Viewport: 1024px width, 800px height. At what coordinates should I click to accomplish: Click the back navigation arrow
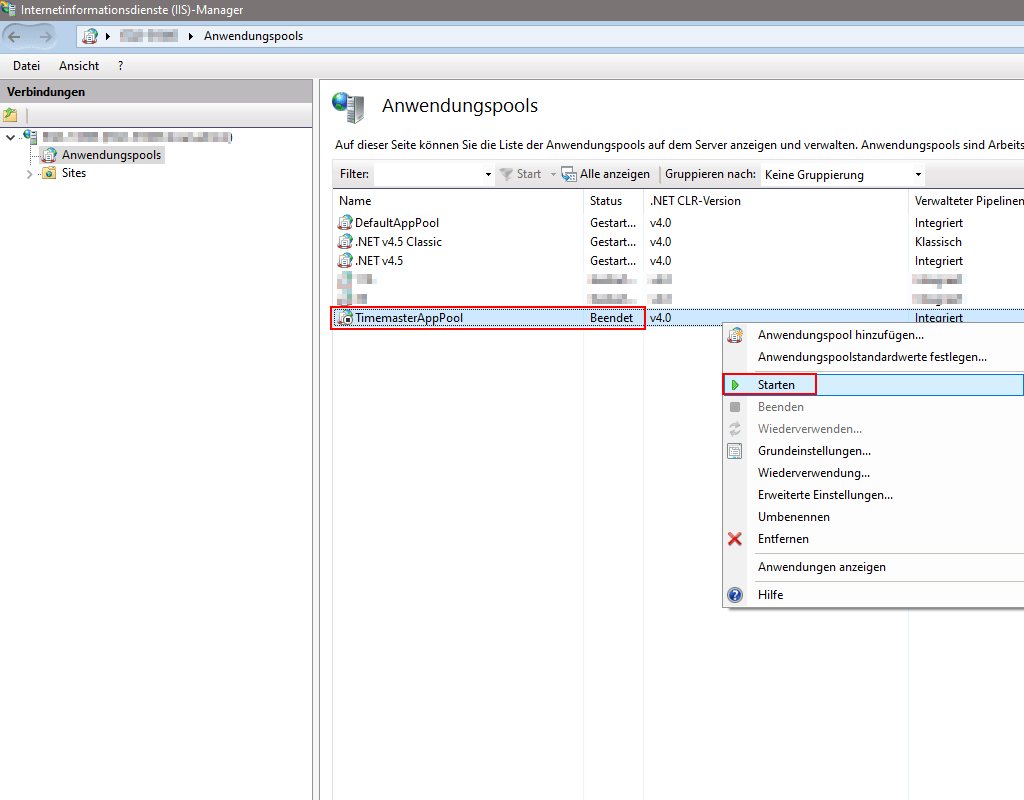pos(15,36)
